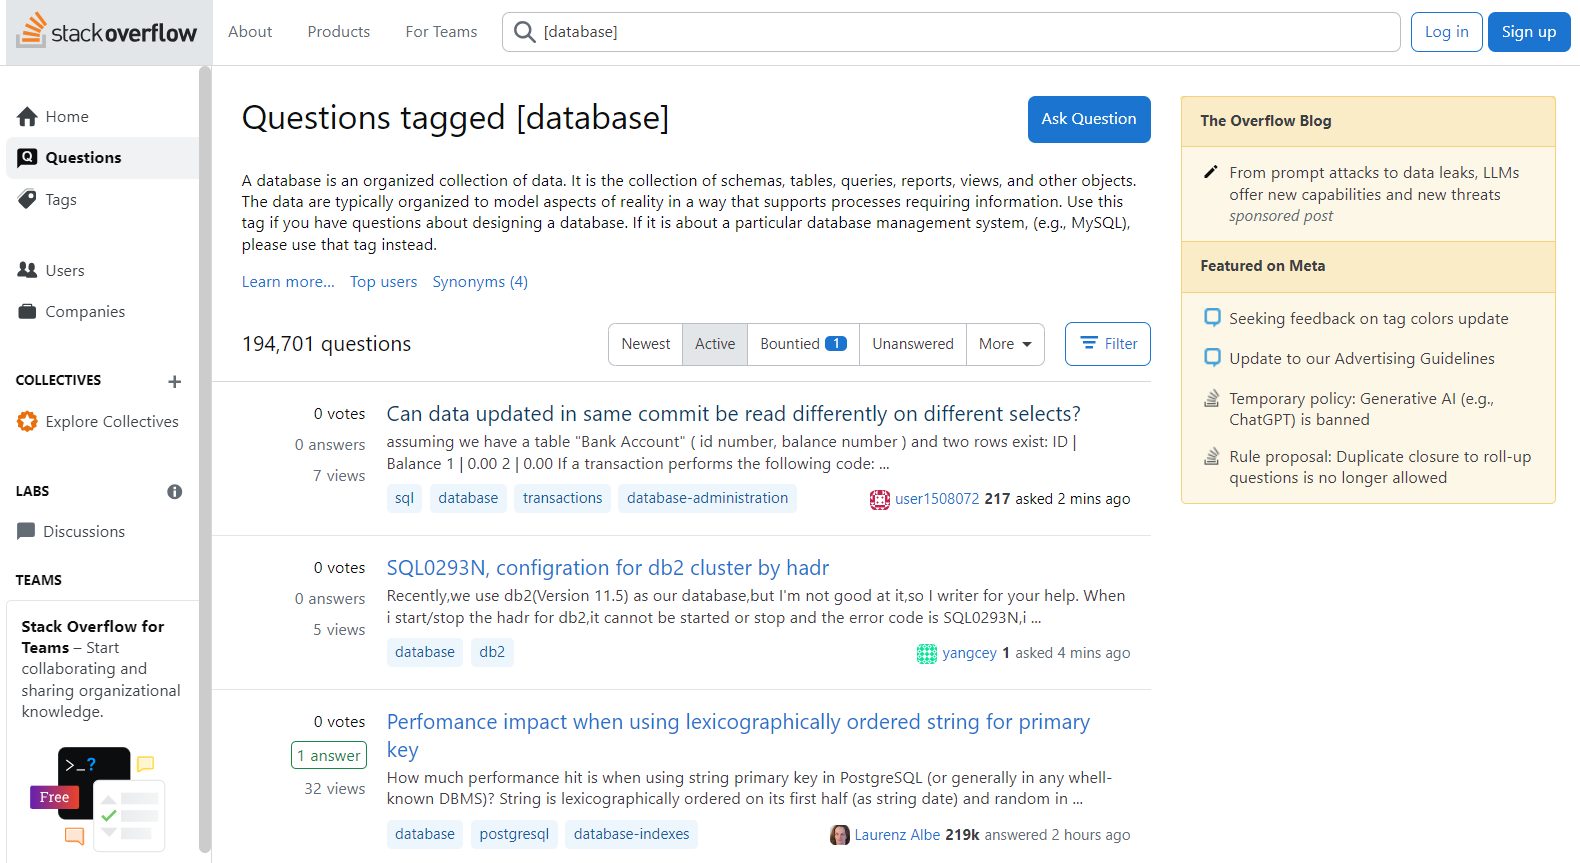The height and width of the screenshot is (863, 1580).
Task: Click the Bountied count badge
Action: 836,344
